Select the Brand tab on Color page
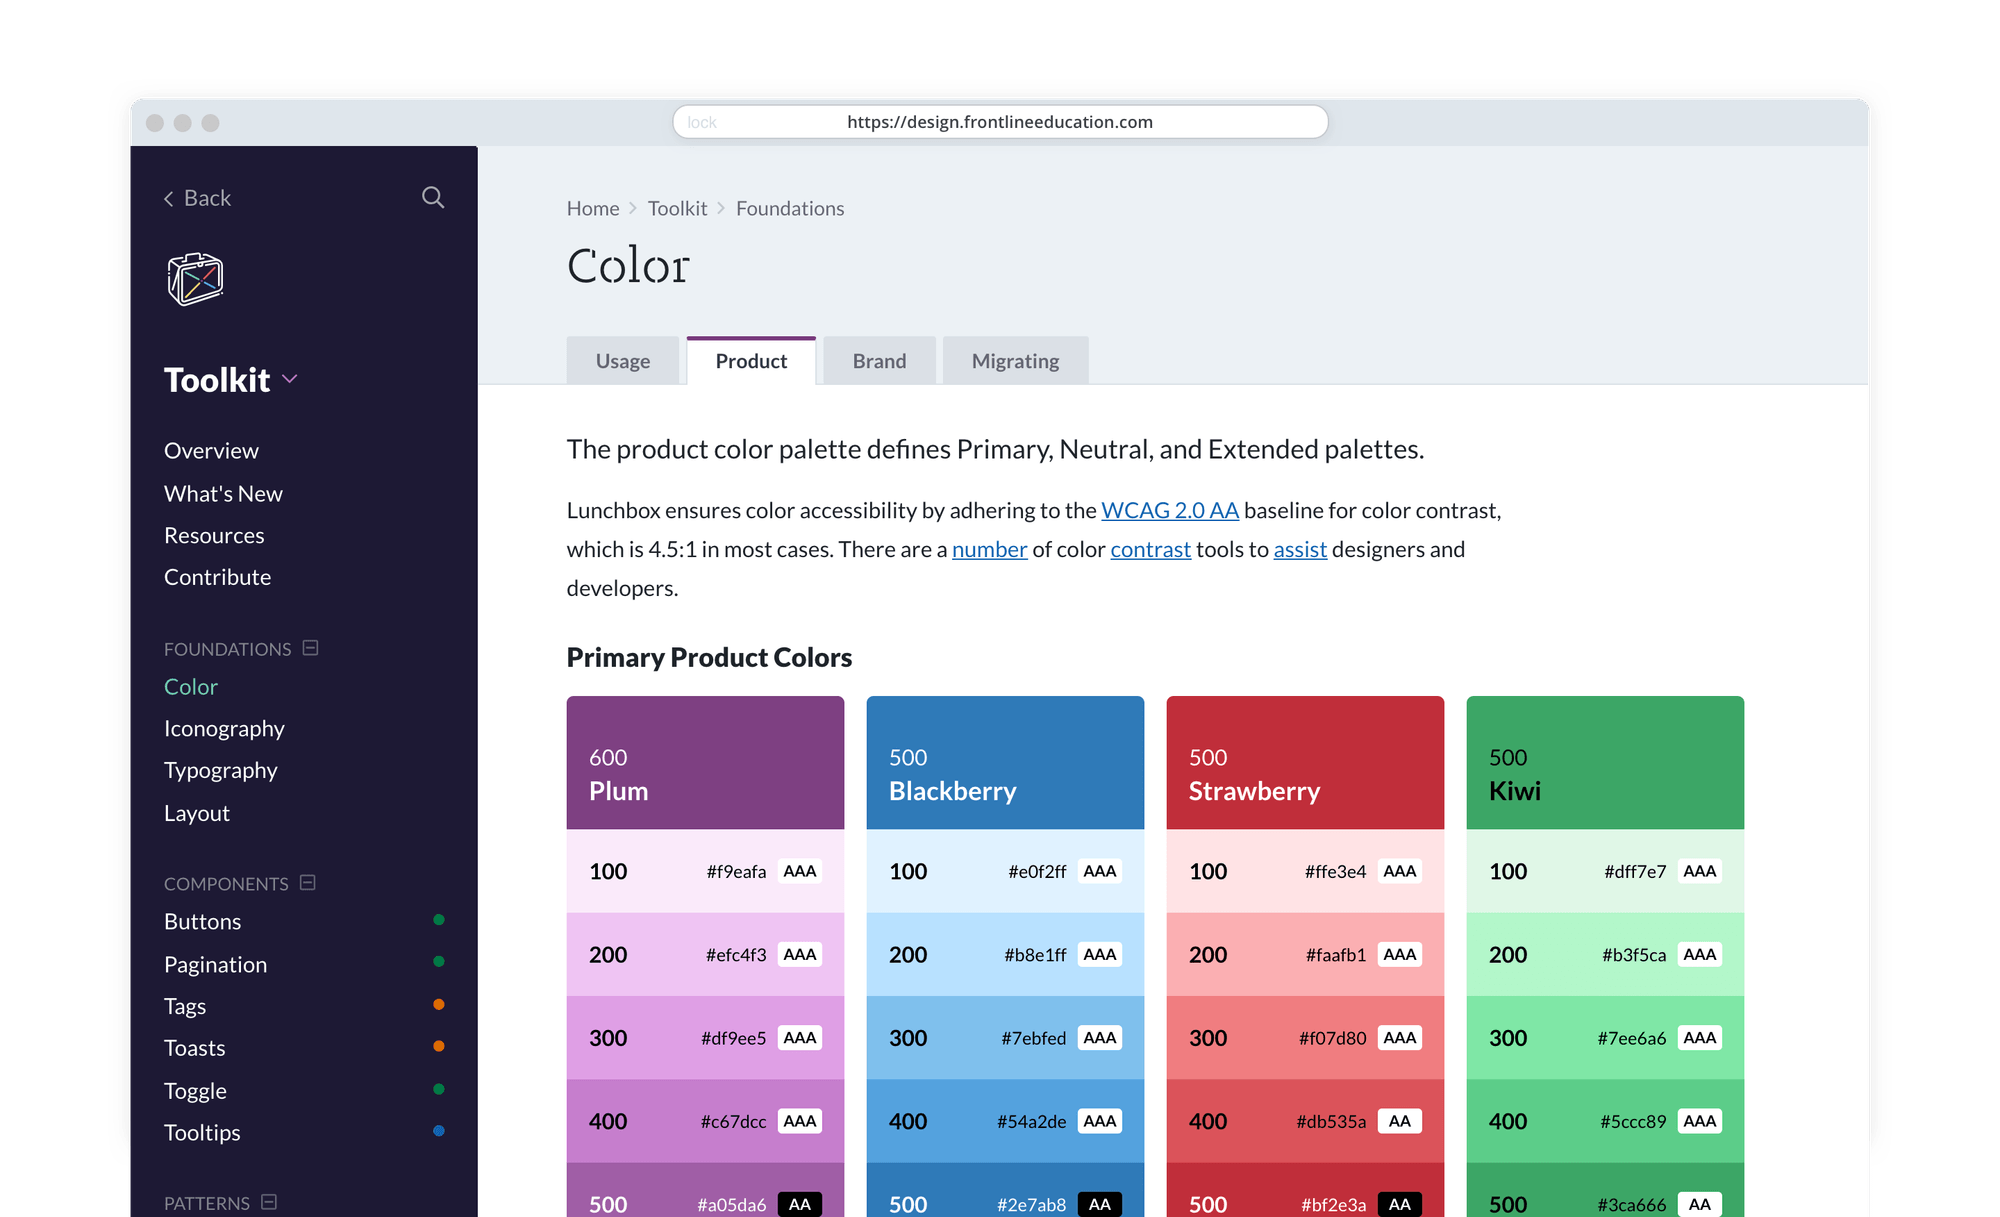Screen dimensions: 2000x1217 877,360
